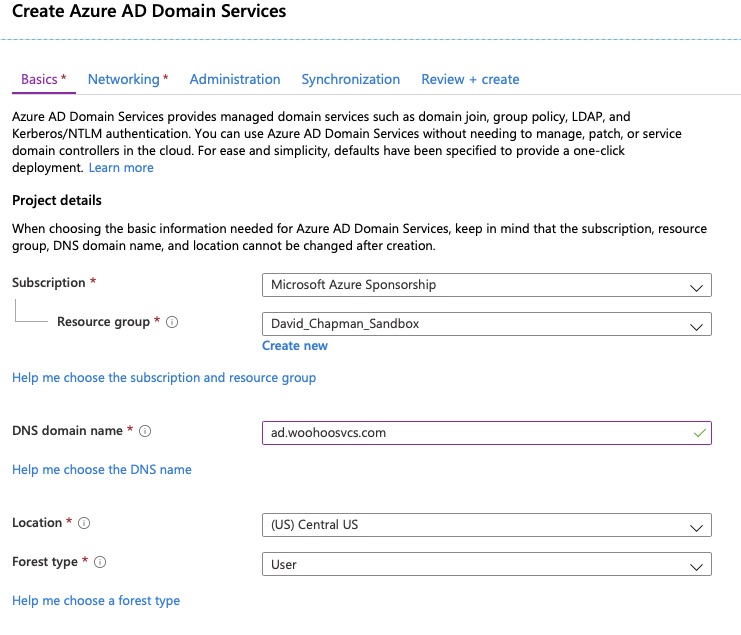Click the green validation checkmark in DNS field

click(700, 433)
